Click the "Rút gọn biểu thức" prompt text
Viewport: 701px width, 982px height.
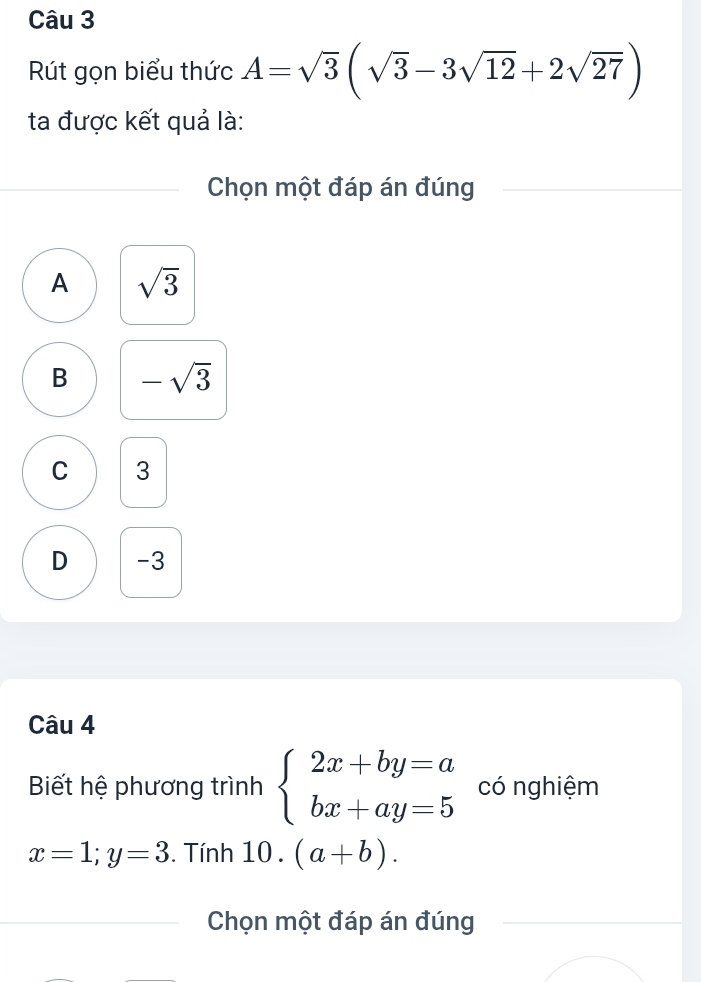[131, 74]
